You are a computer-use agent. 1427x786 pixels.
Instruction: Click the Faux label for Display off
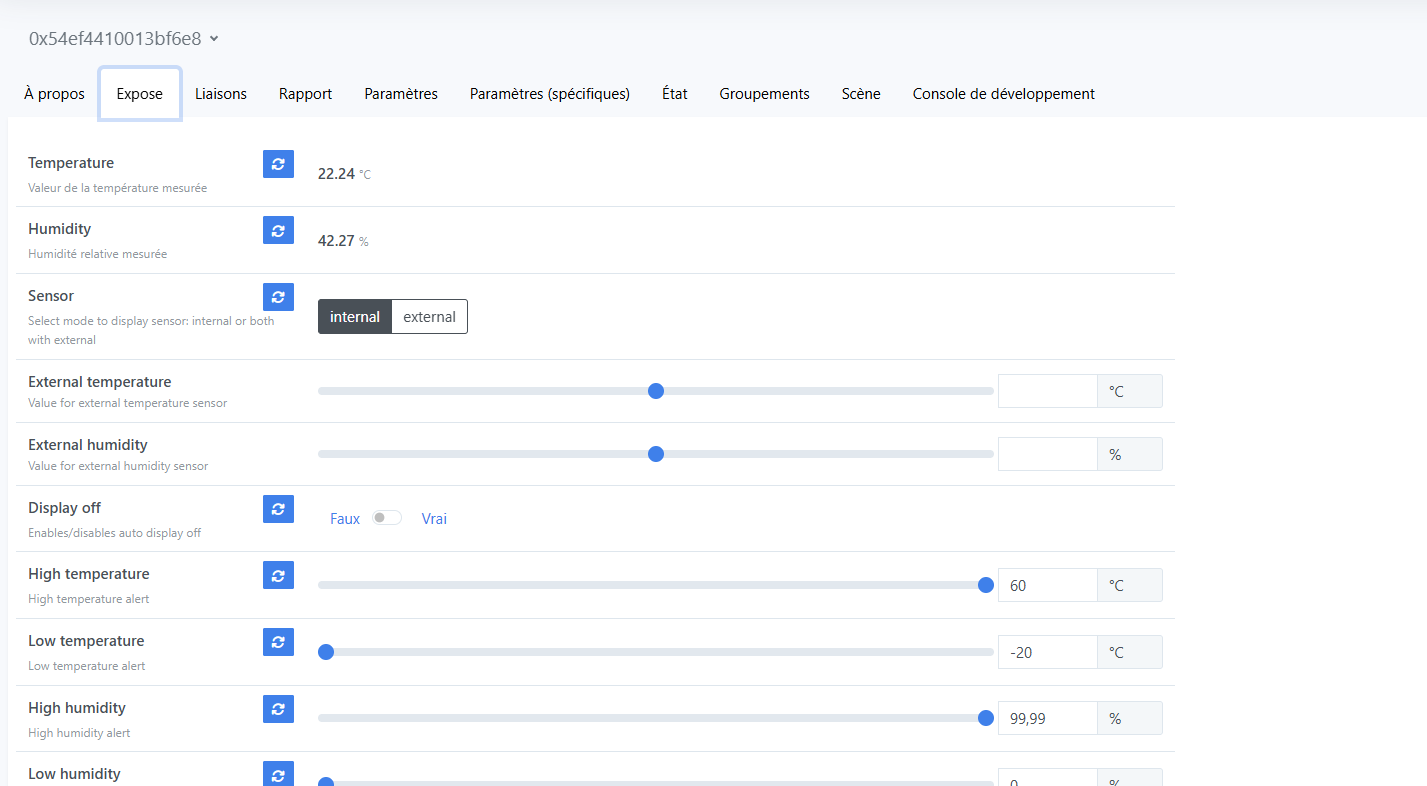(x=345, y=519)
